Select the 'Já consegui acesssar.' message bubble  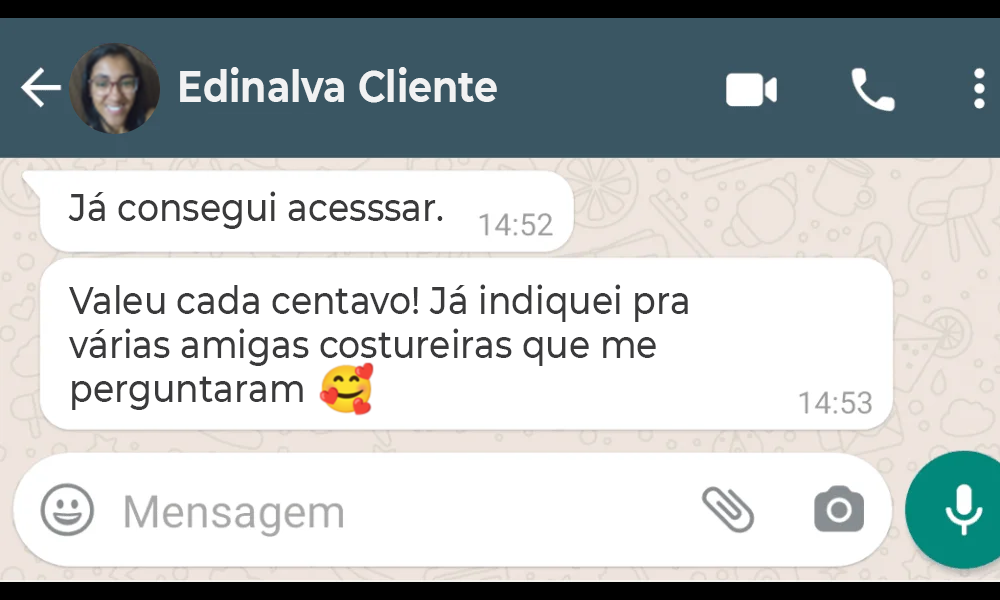pos(306,211)
